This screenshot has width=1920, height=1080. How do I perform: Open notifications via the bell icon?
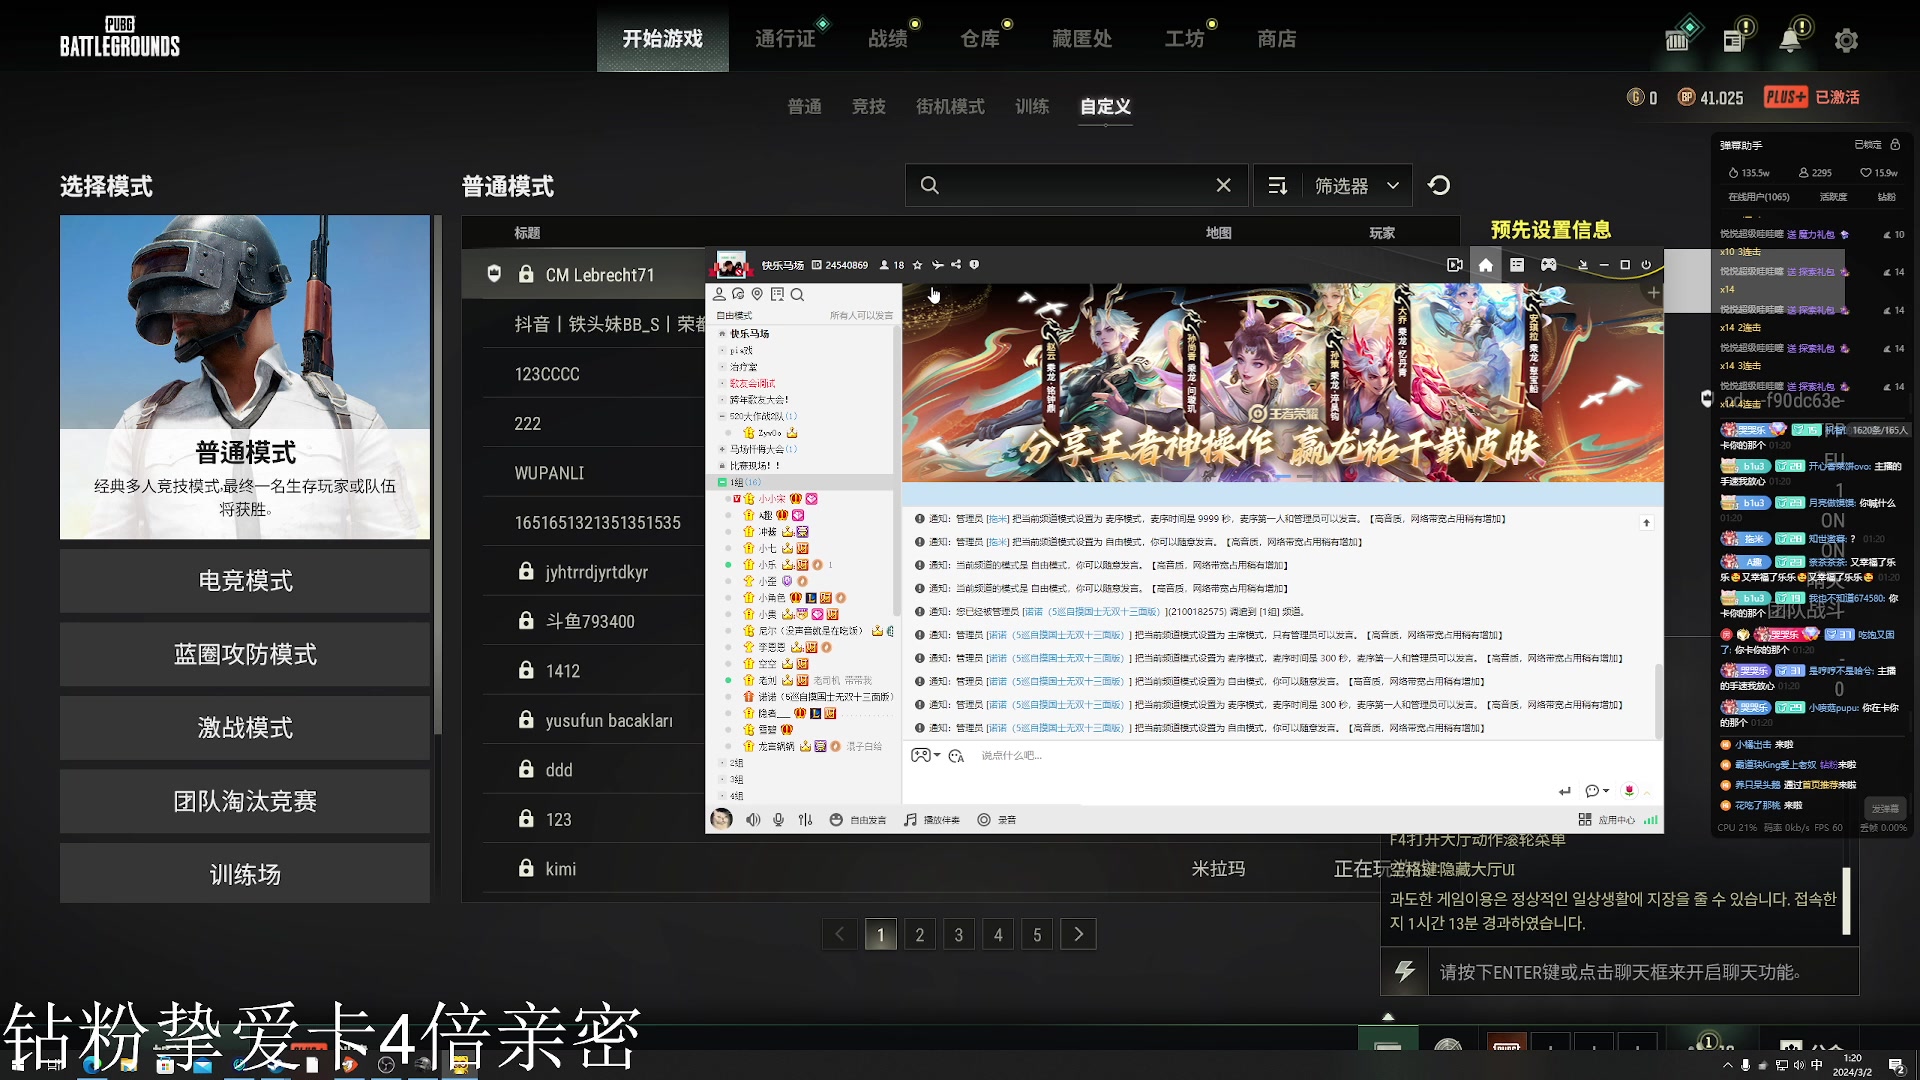(1791, 37)
